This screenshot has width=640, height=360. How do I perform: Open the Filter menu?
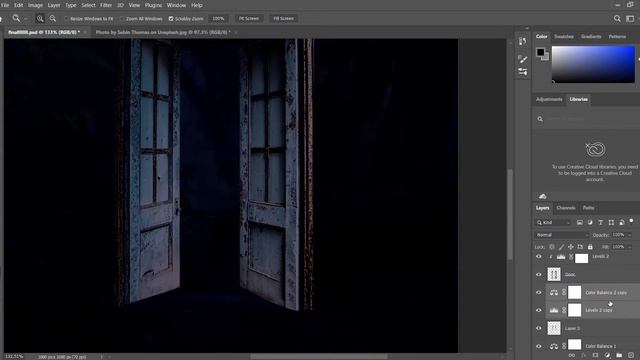coord(106,5)
